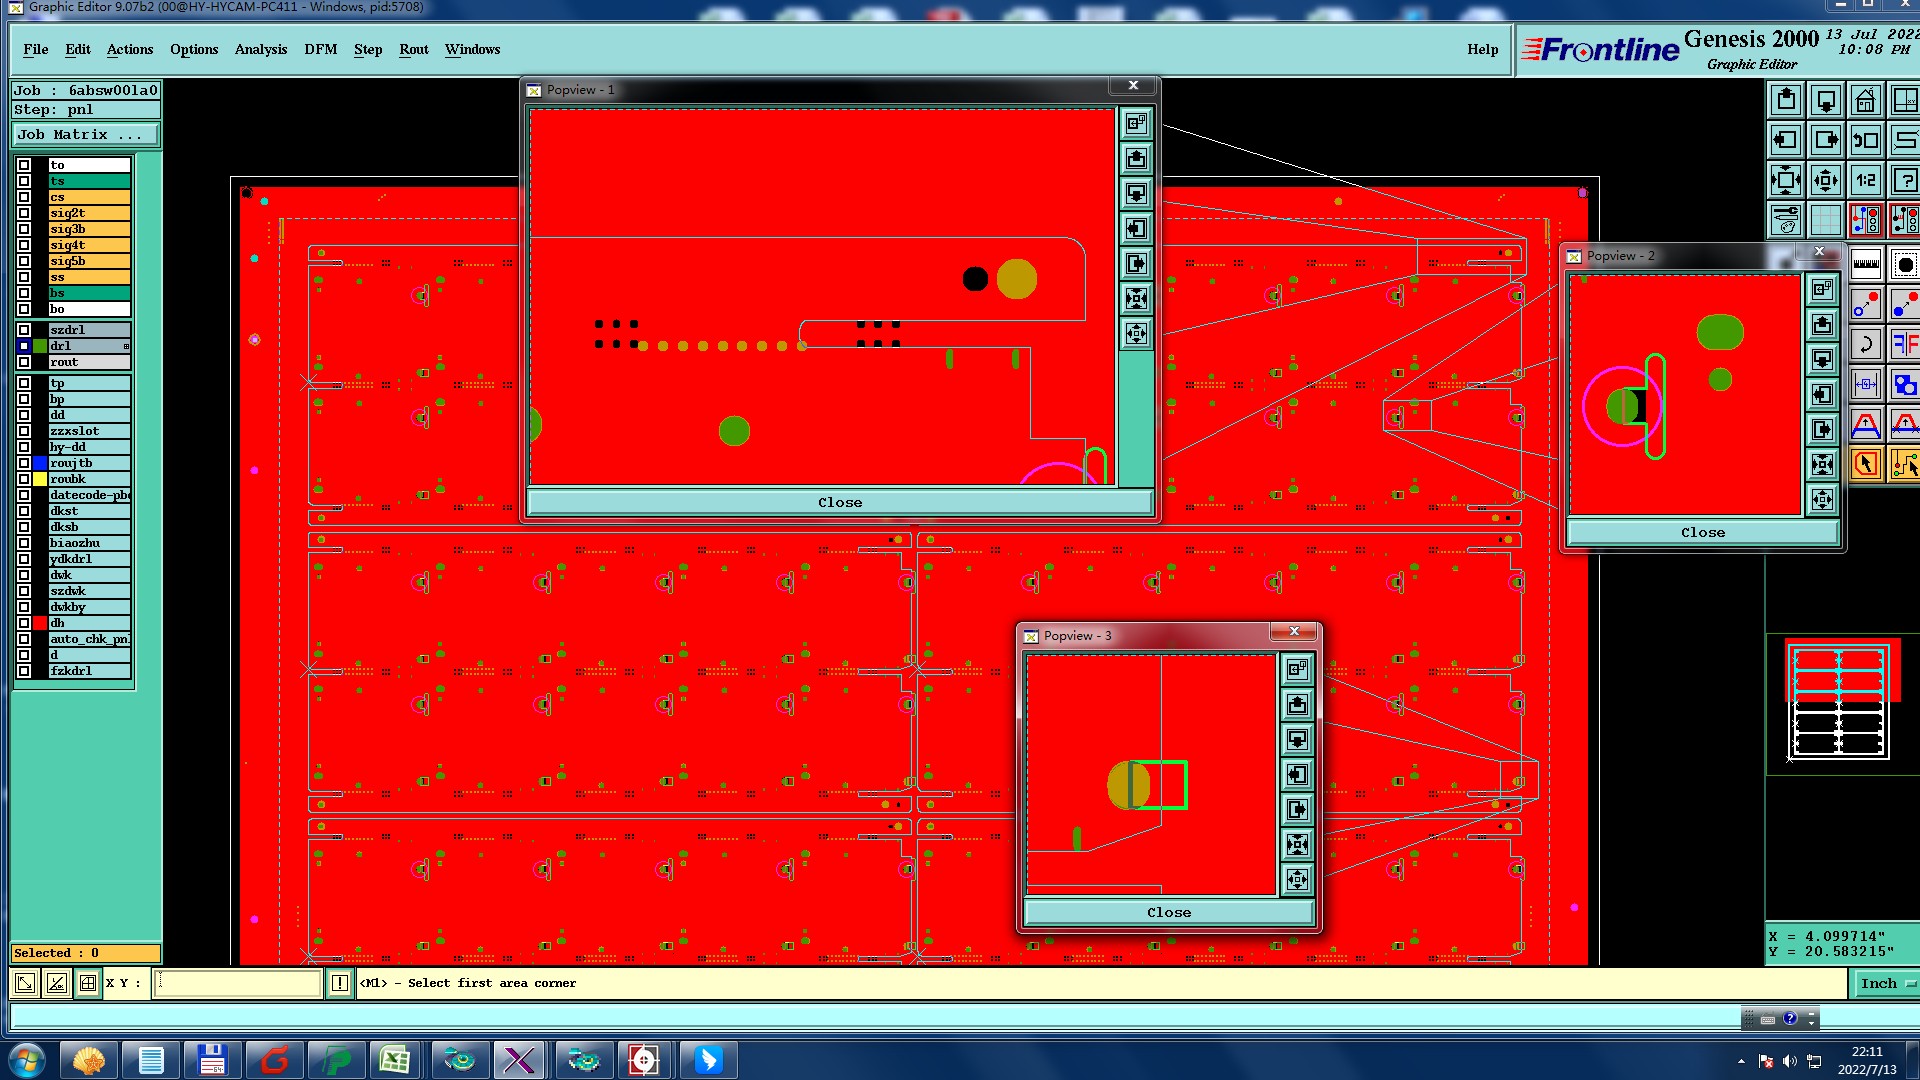Expand the drl layer small expander box
This screenshot has height=1080, width=1920.
click(x=126, y=346)
